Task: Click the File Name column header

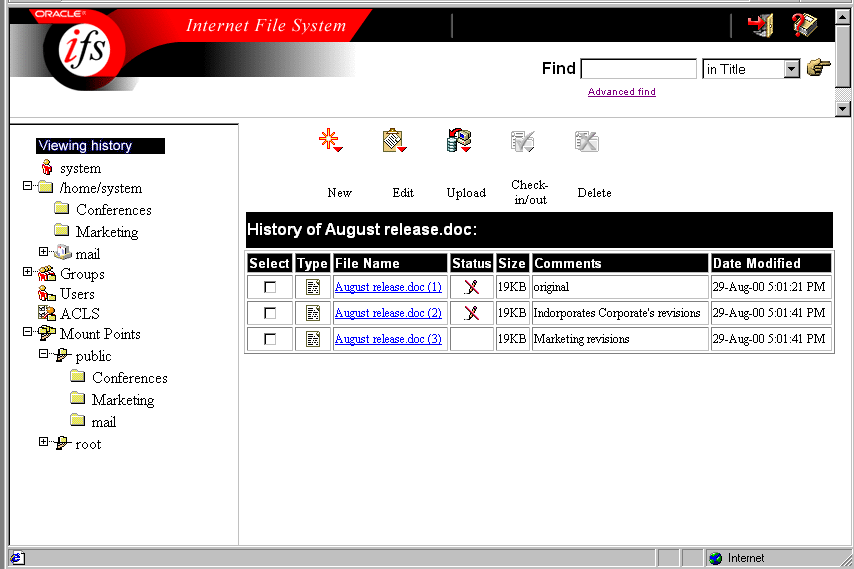Action: pyautogui.click(x=390, y=263)
